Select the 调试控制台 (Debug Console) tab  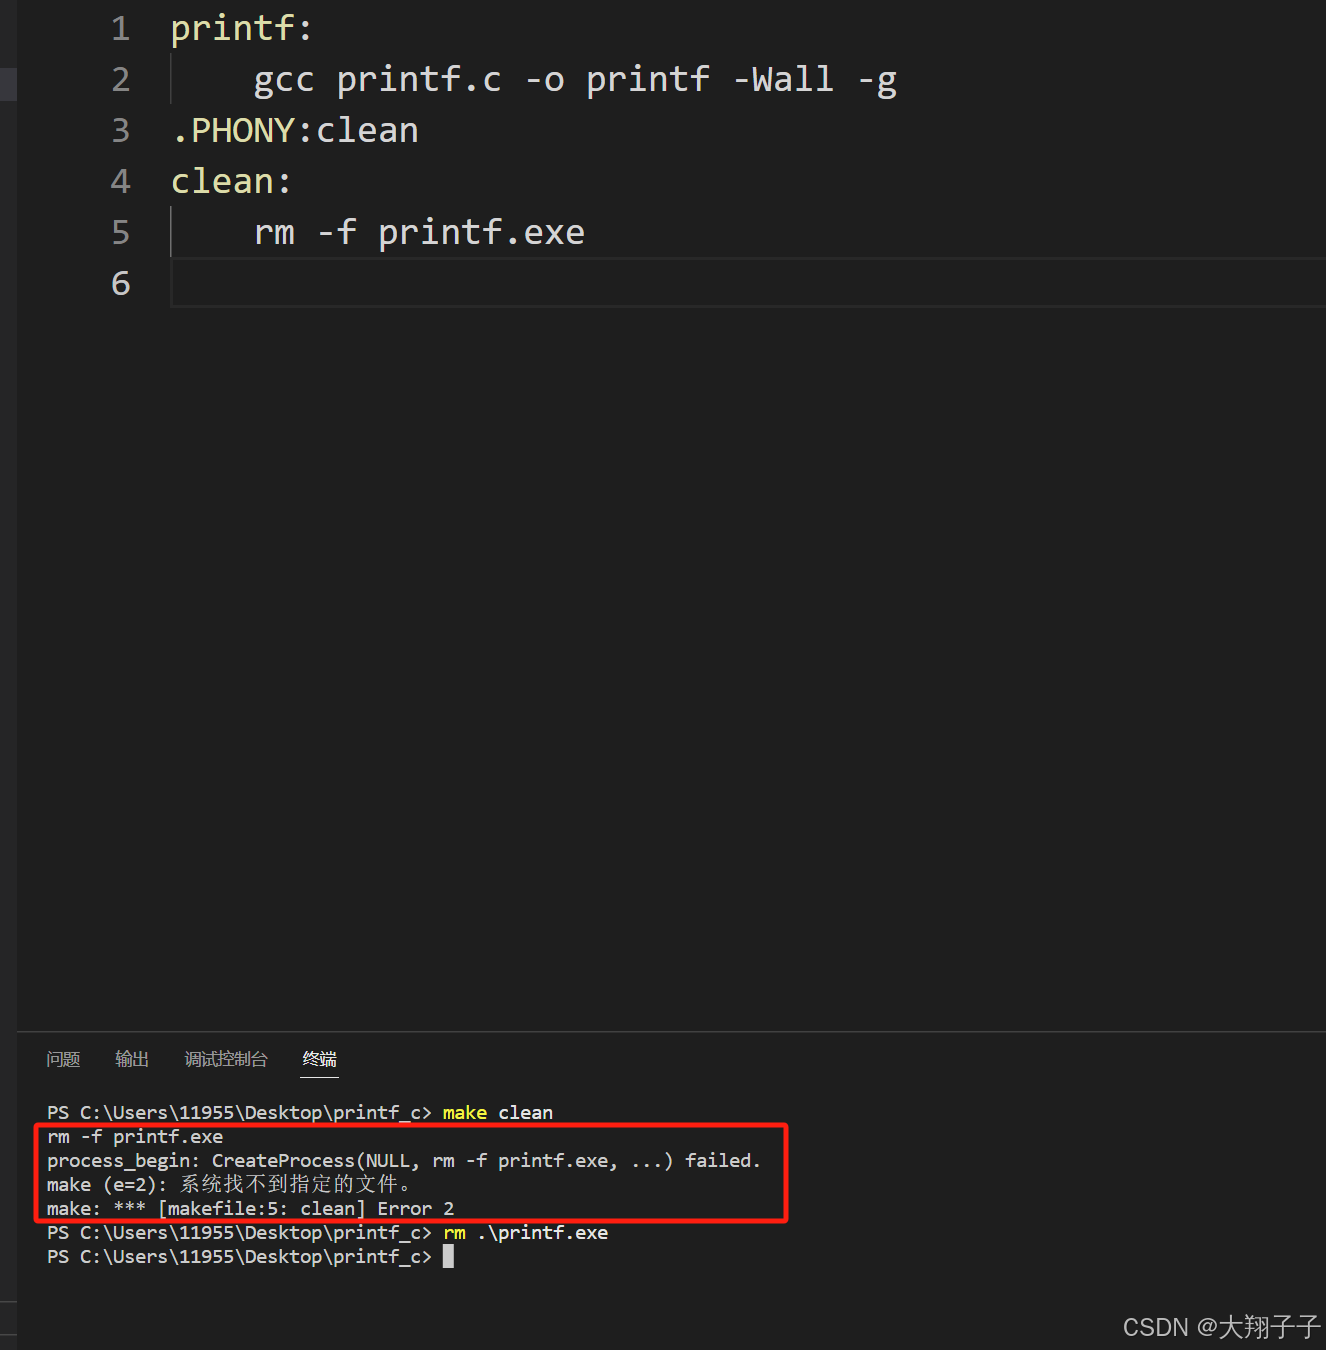coord(225,1059)
